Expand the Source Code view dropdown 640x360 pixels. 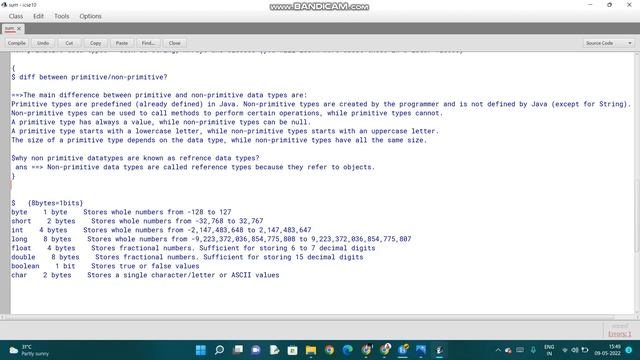[609, 43]
